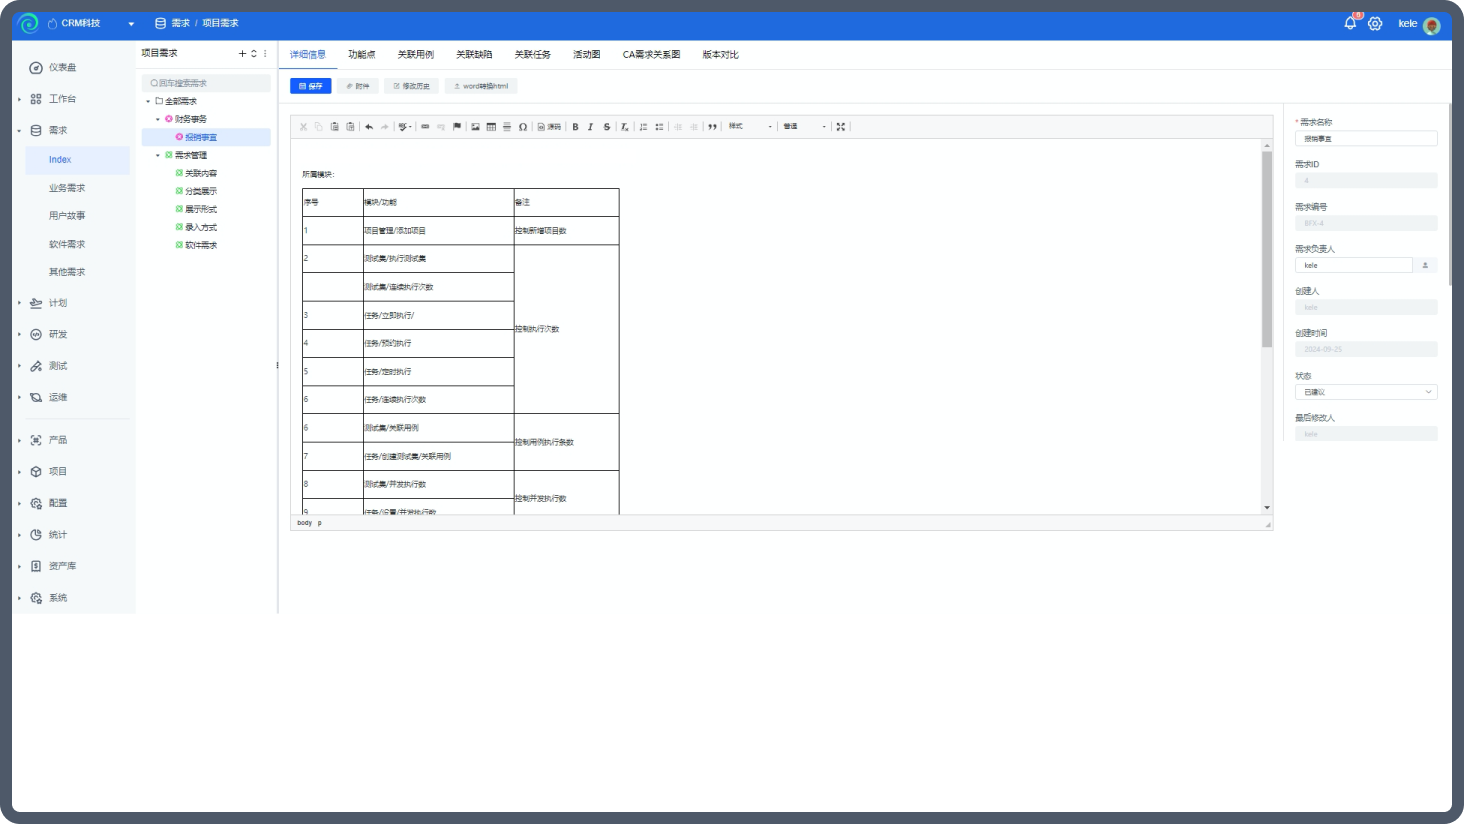1464x824 pixels.
Task: Collapse the 需求管理 tree node
Action: pos(158,155)
